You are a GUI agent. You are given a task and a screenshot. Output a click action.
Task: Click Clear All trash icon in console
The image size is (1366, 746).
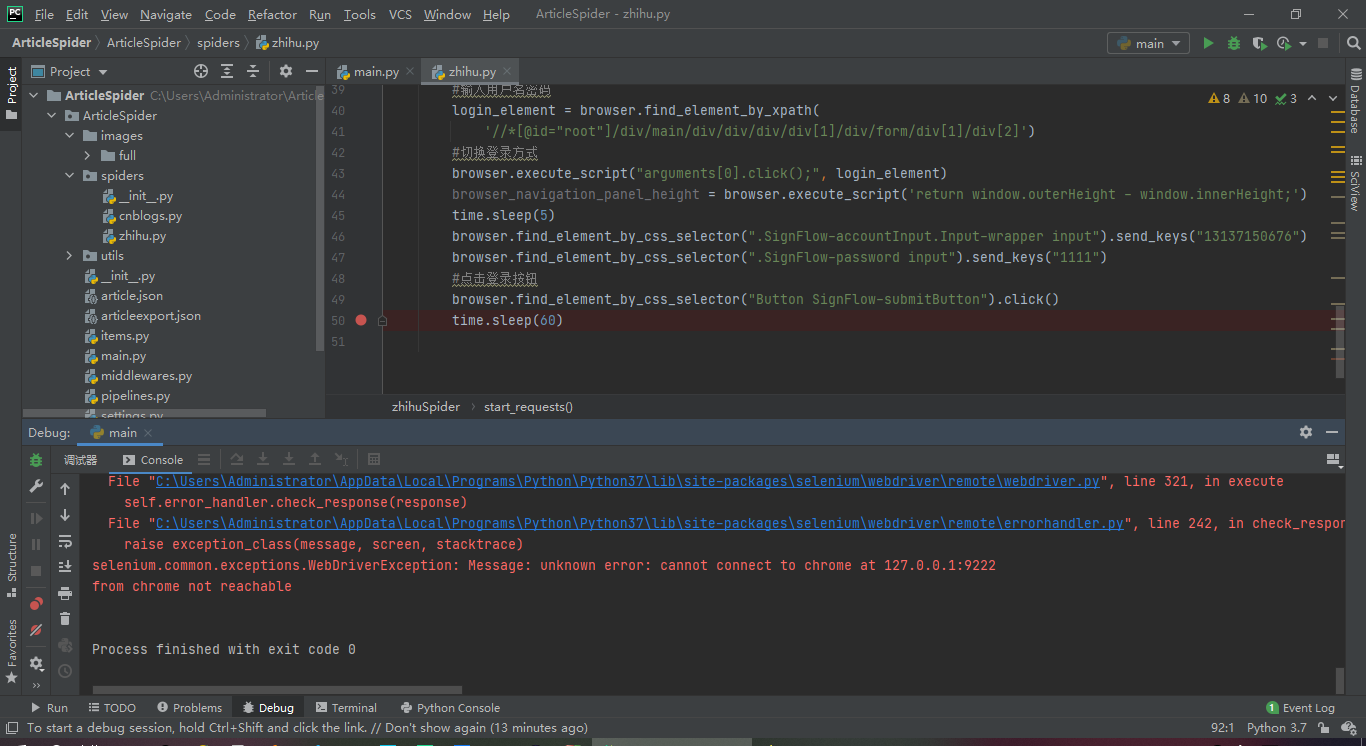(x=65, y=619)
